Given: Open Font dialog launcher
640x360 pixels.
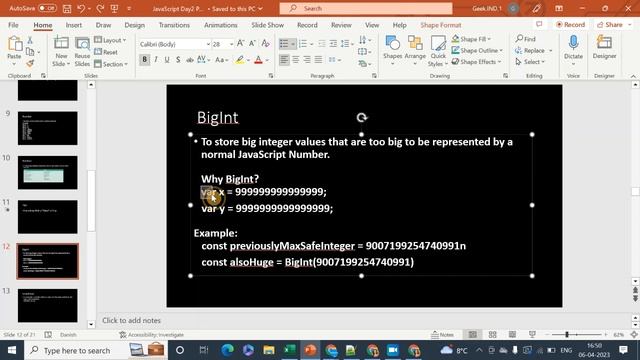Looking at the screenshot, I should click(271, 76).
